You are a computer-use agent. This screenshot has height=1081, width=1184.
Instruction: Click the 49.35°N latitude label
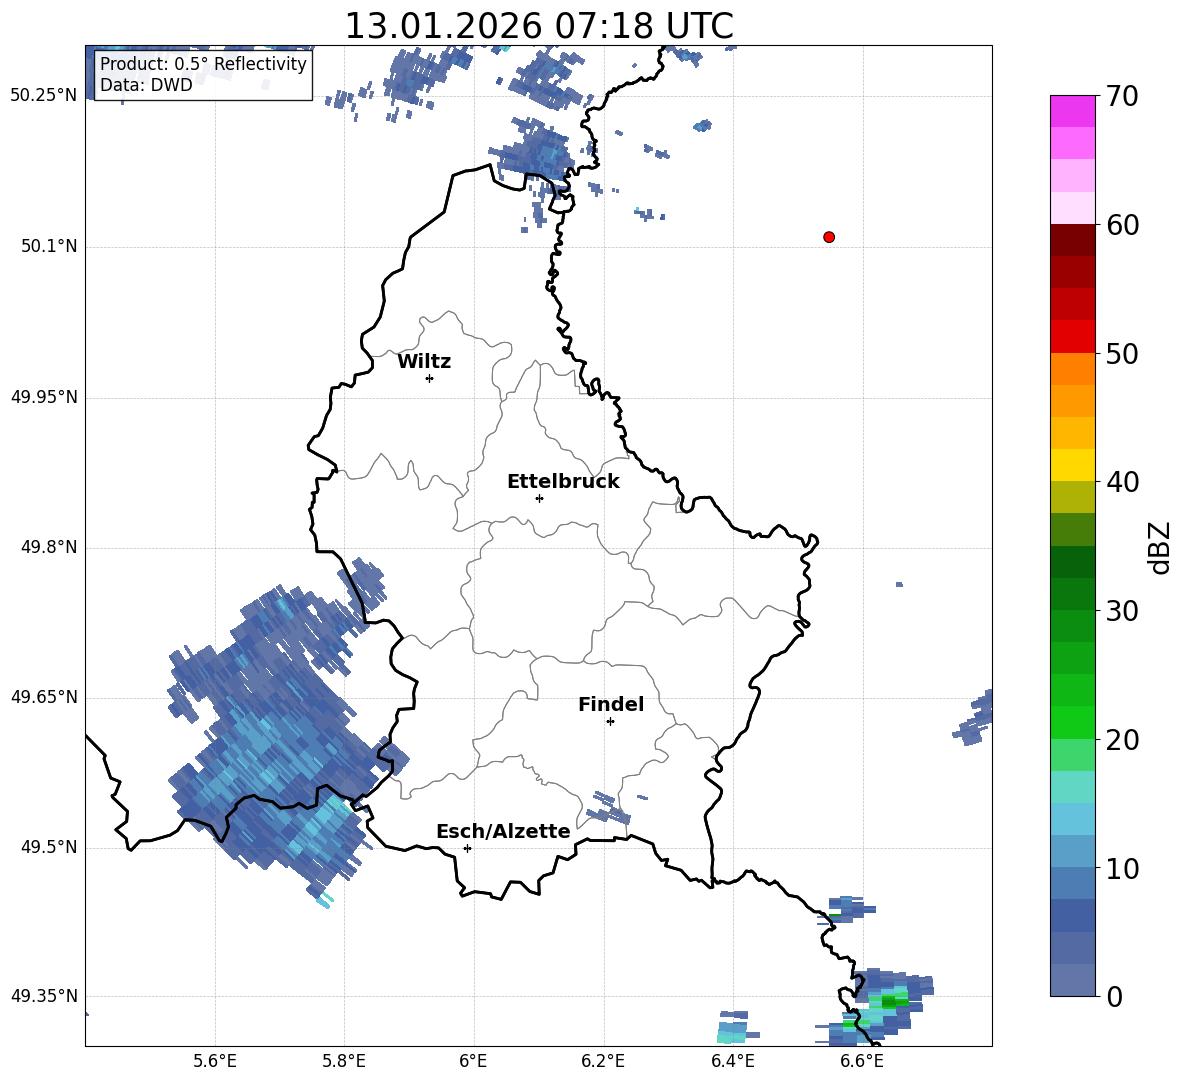(x=44, y=996)
